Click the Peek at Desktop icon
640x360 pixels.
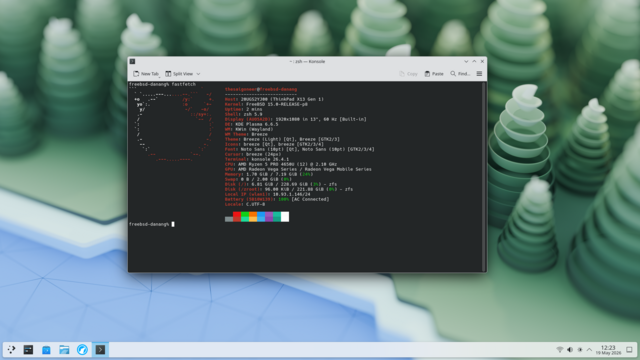point(629,350)
